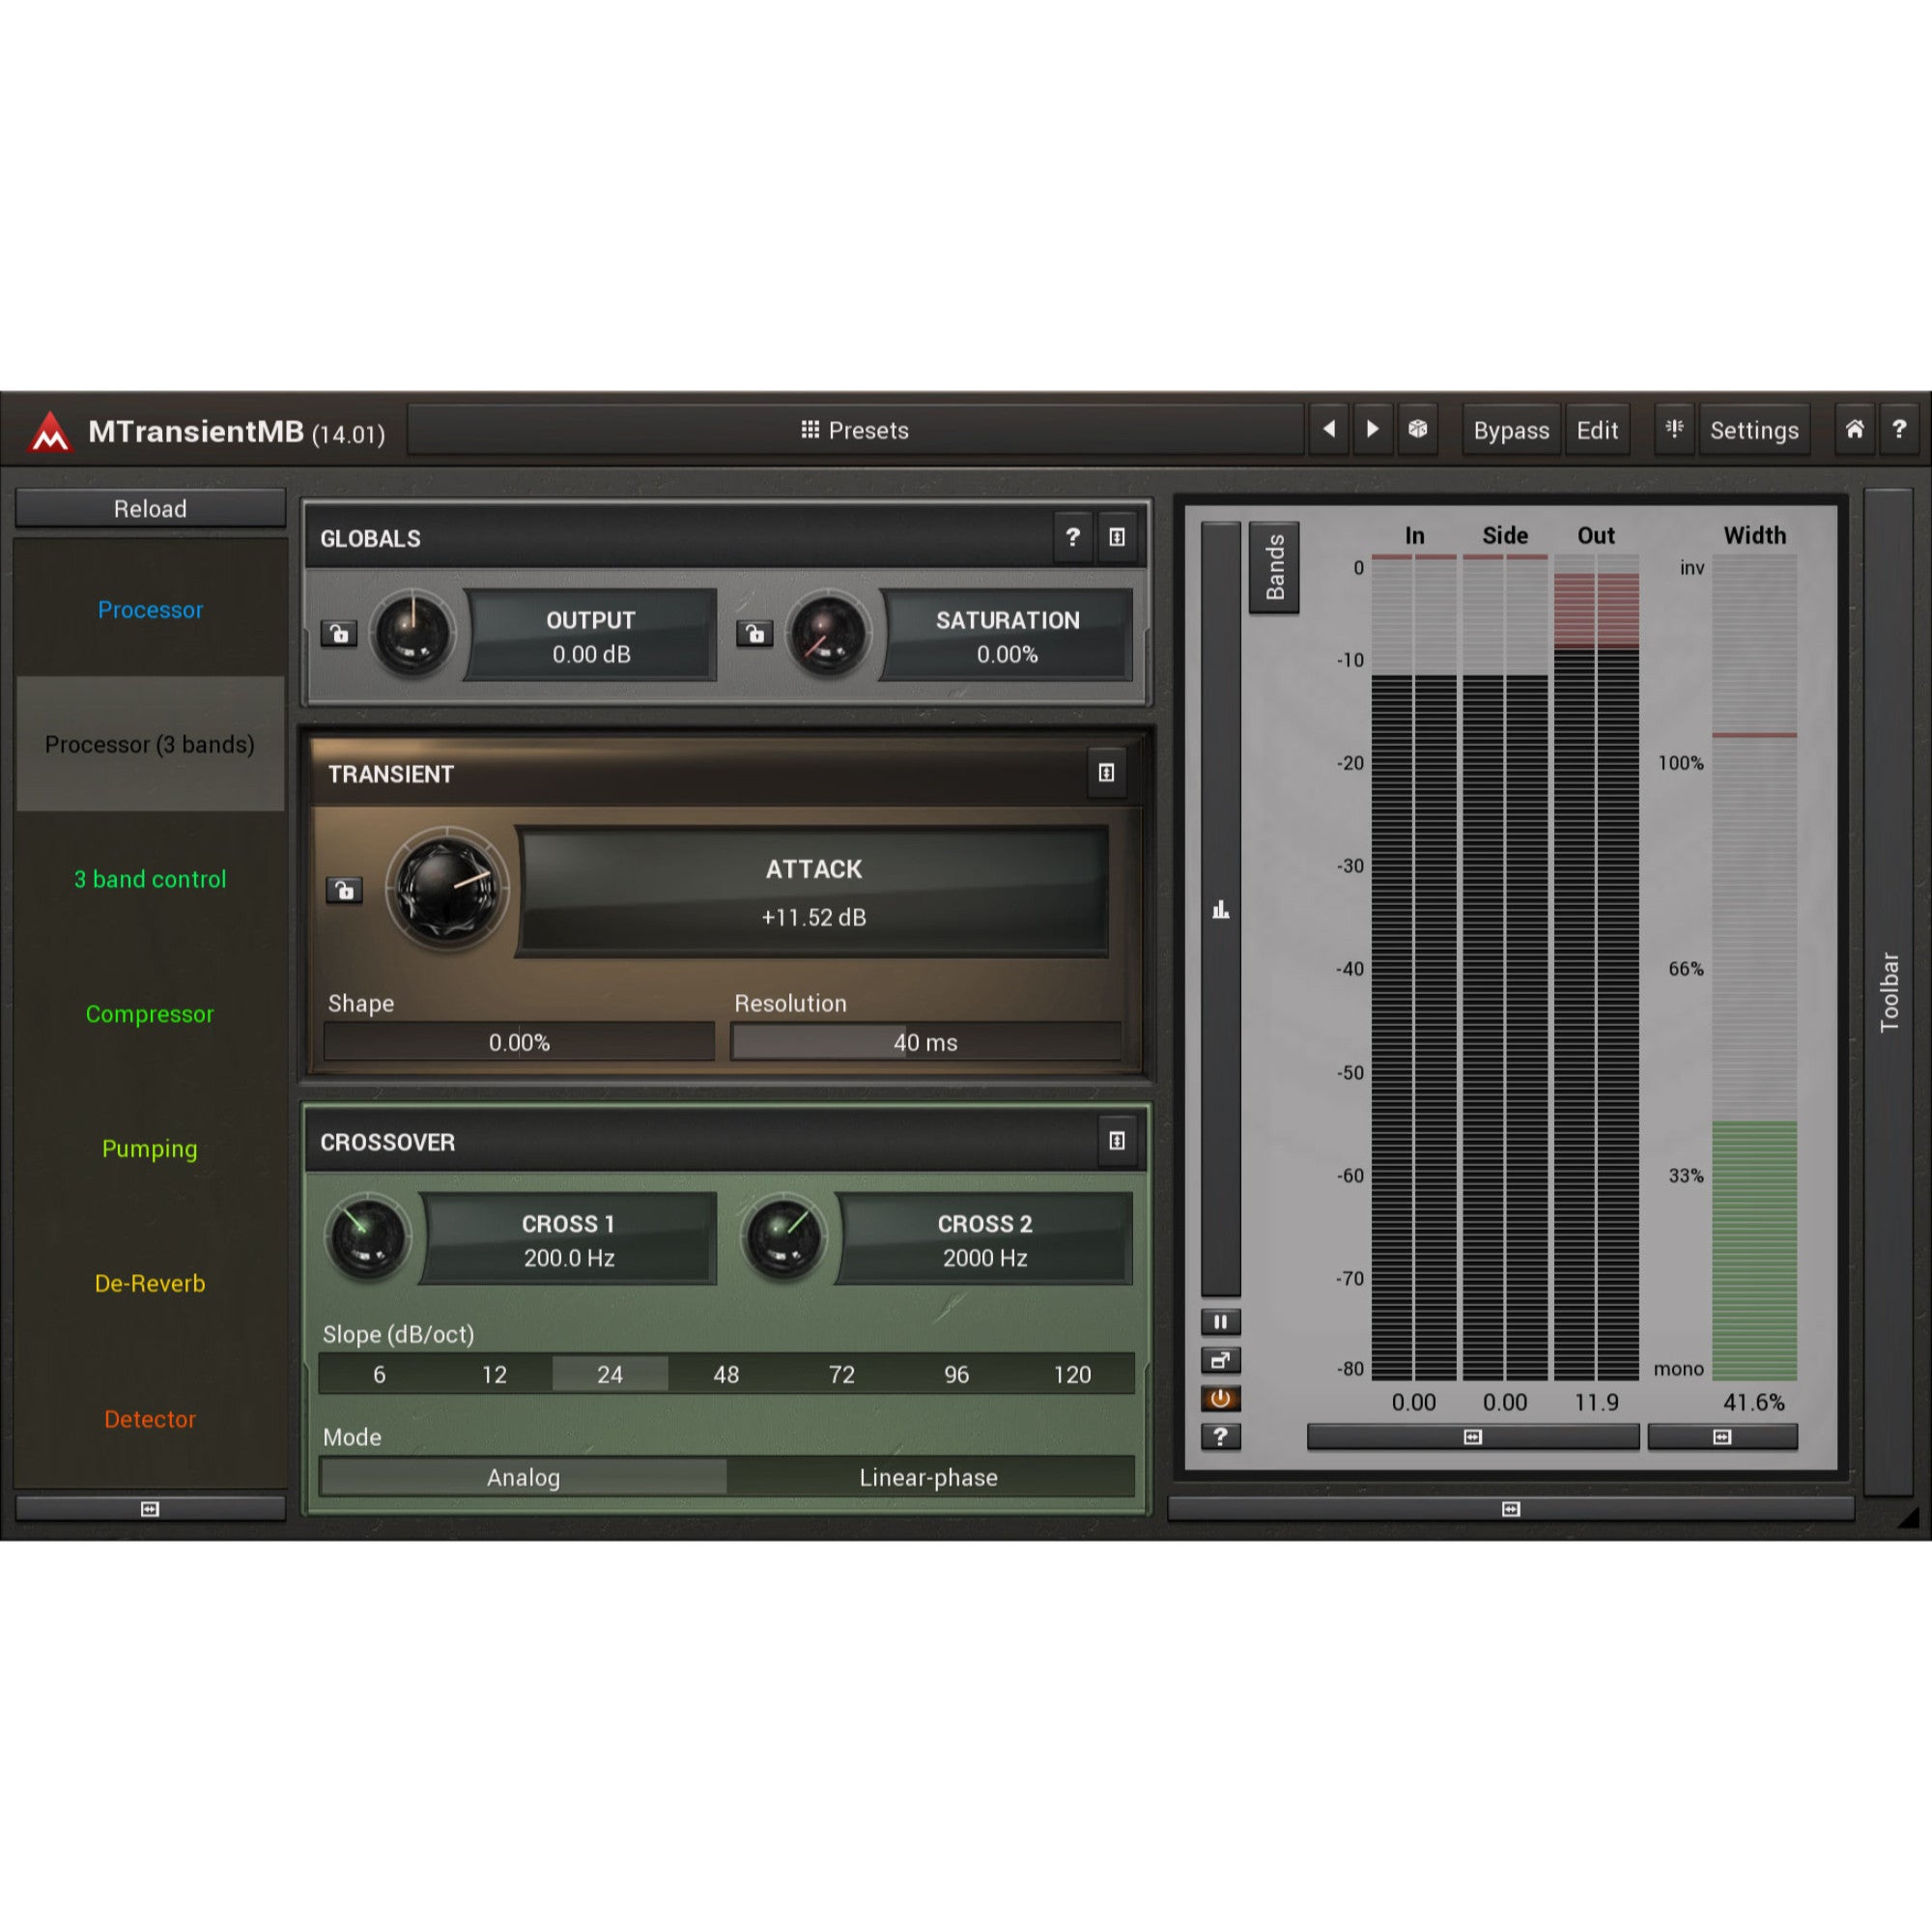Viewport: 1932px width, 1932px height.
Task: Select the Processor preset item
Action: [x=150, y=609]
